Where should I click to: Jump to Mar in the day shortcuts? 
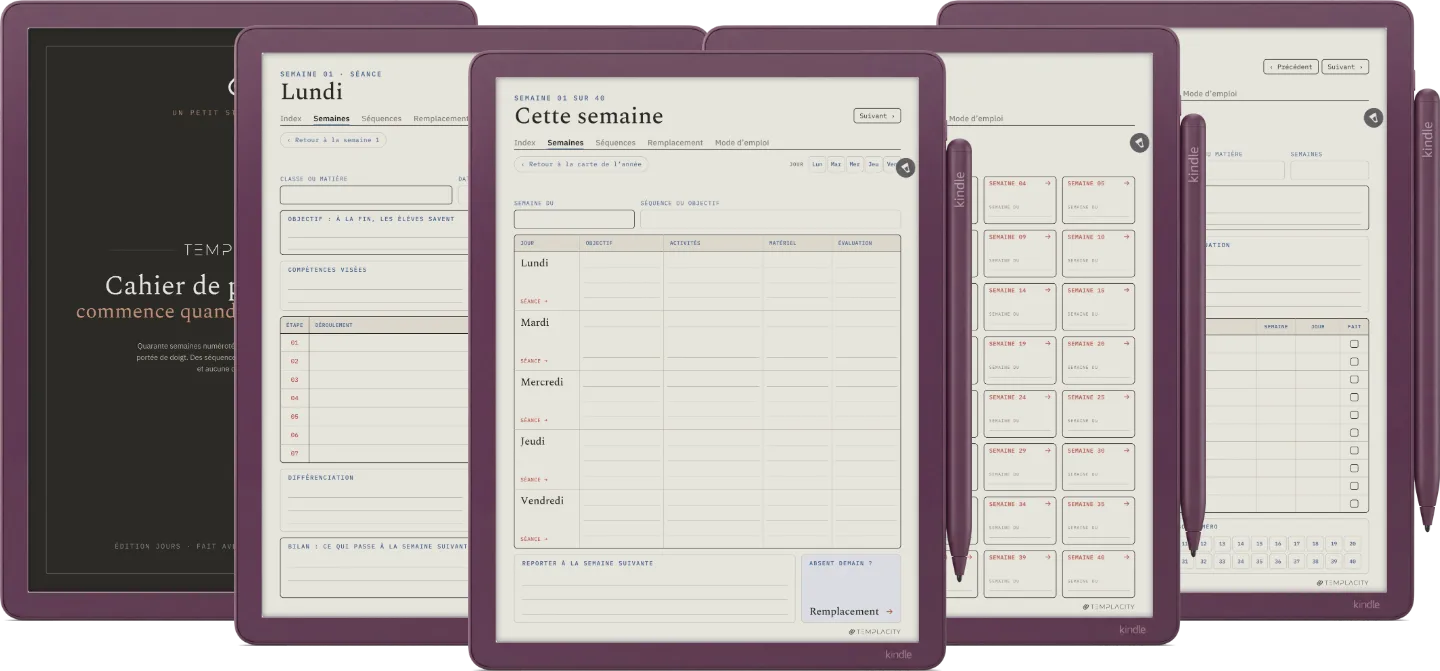pos(836,164)
